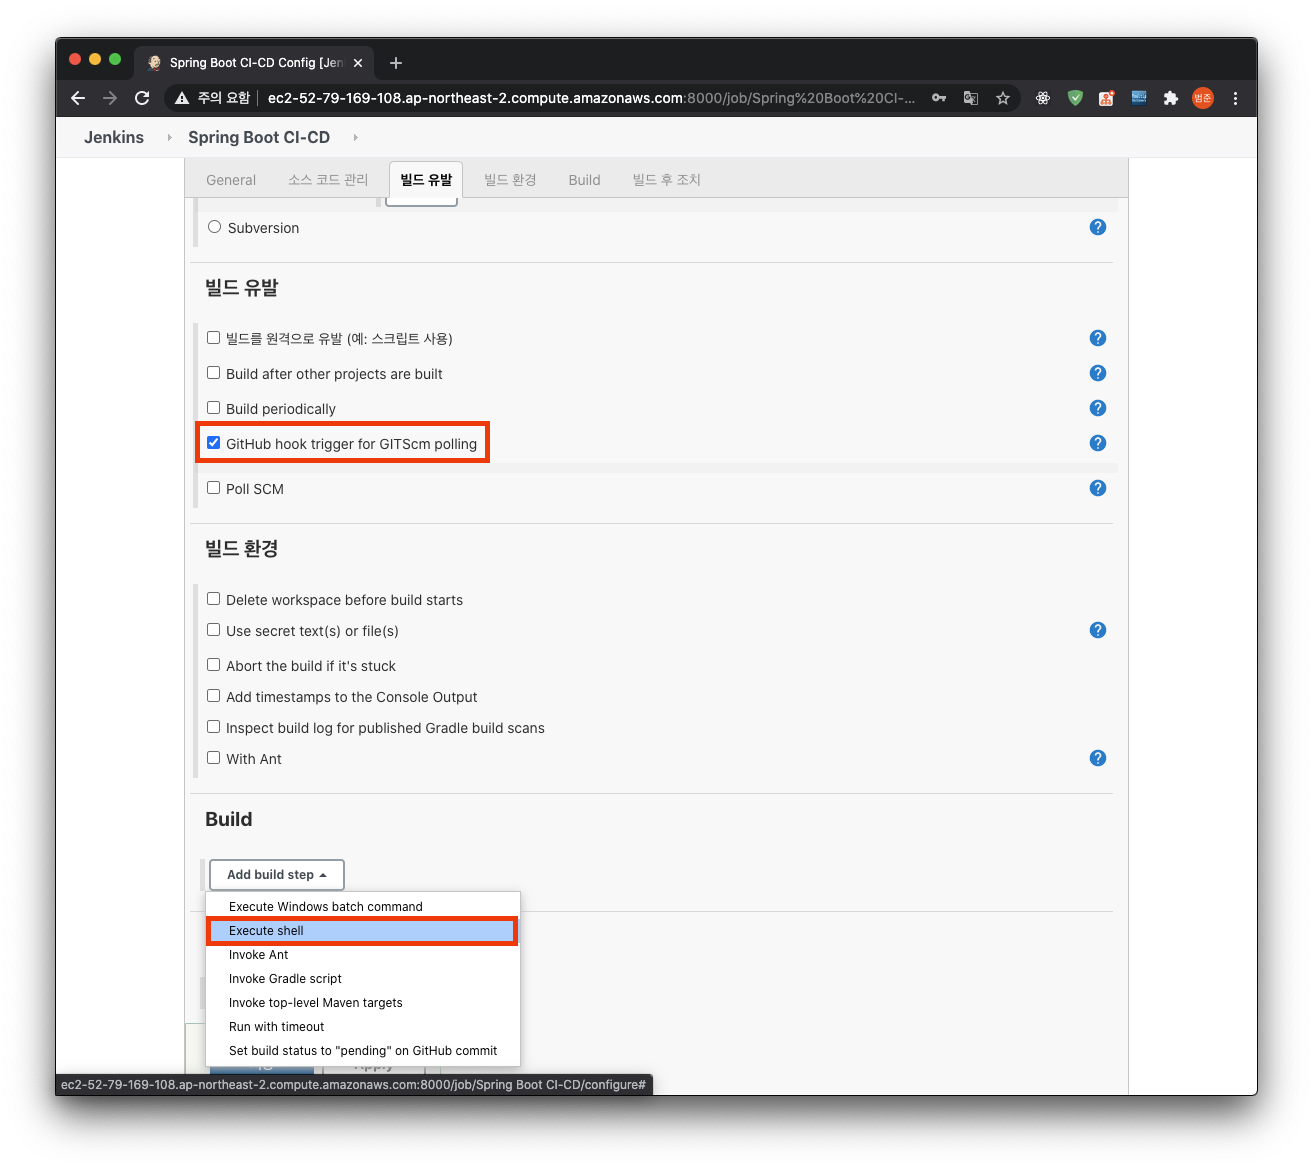Switch to 빌드 후 조치 tab
The width and height of the screenshot is (1313, 1169).
pos(666,180)
